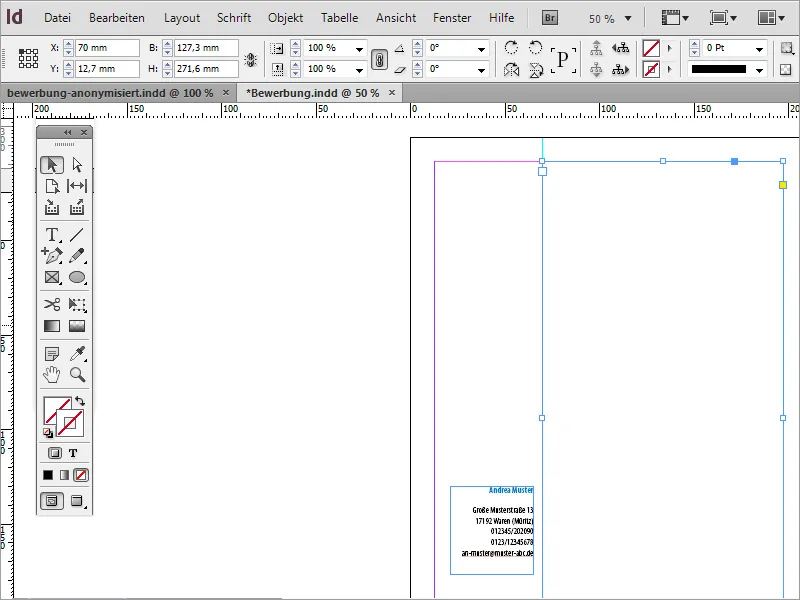Click Rotate 90° counterclockwise icon
This screenshot has height=600, width=800.
535,48
